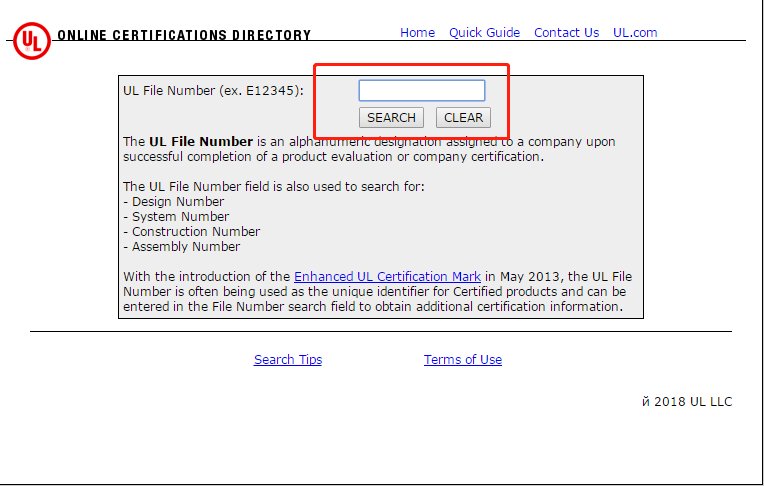This screenshot has width=764, height=486.
Task: Visit the UL.com link
Action: pyautogui.click(x=635, y=33)
